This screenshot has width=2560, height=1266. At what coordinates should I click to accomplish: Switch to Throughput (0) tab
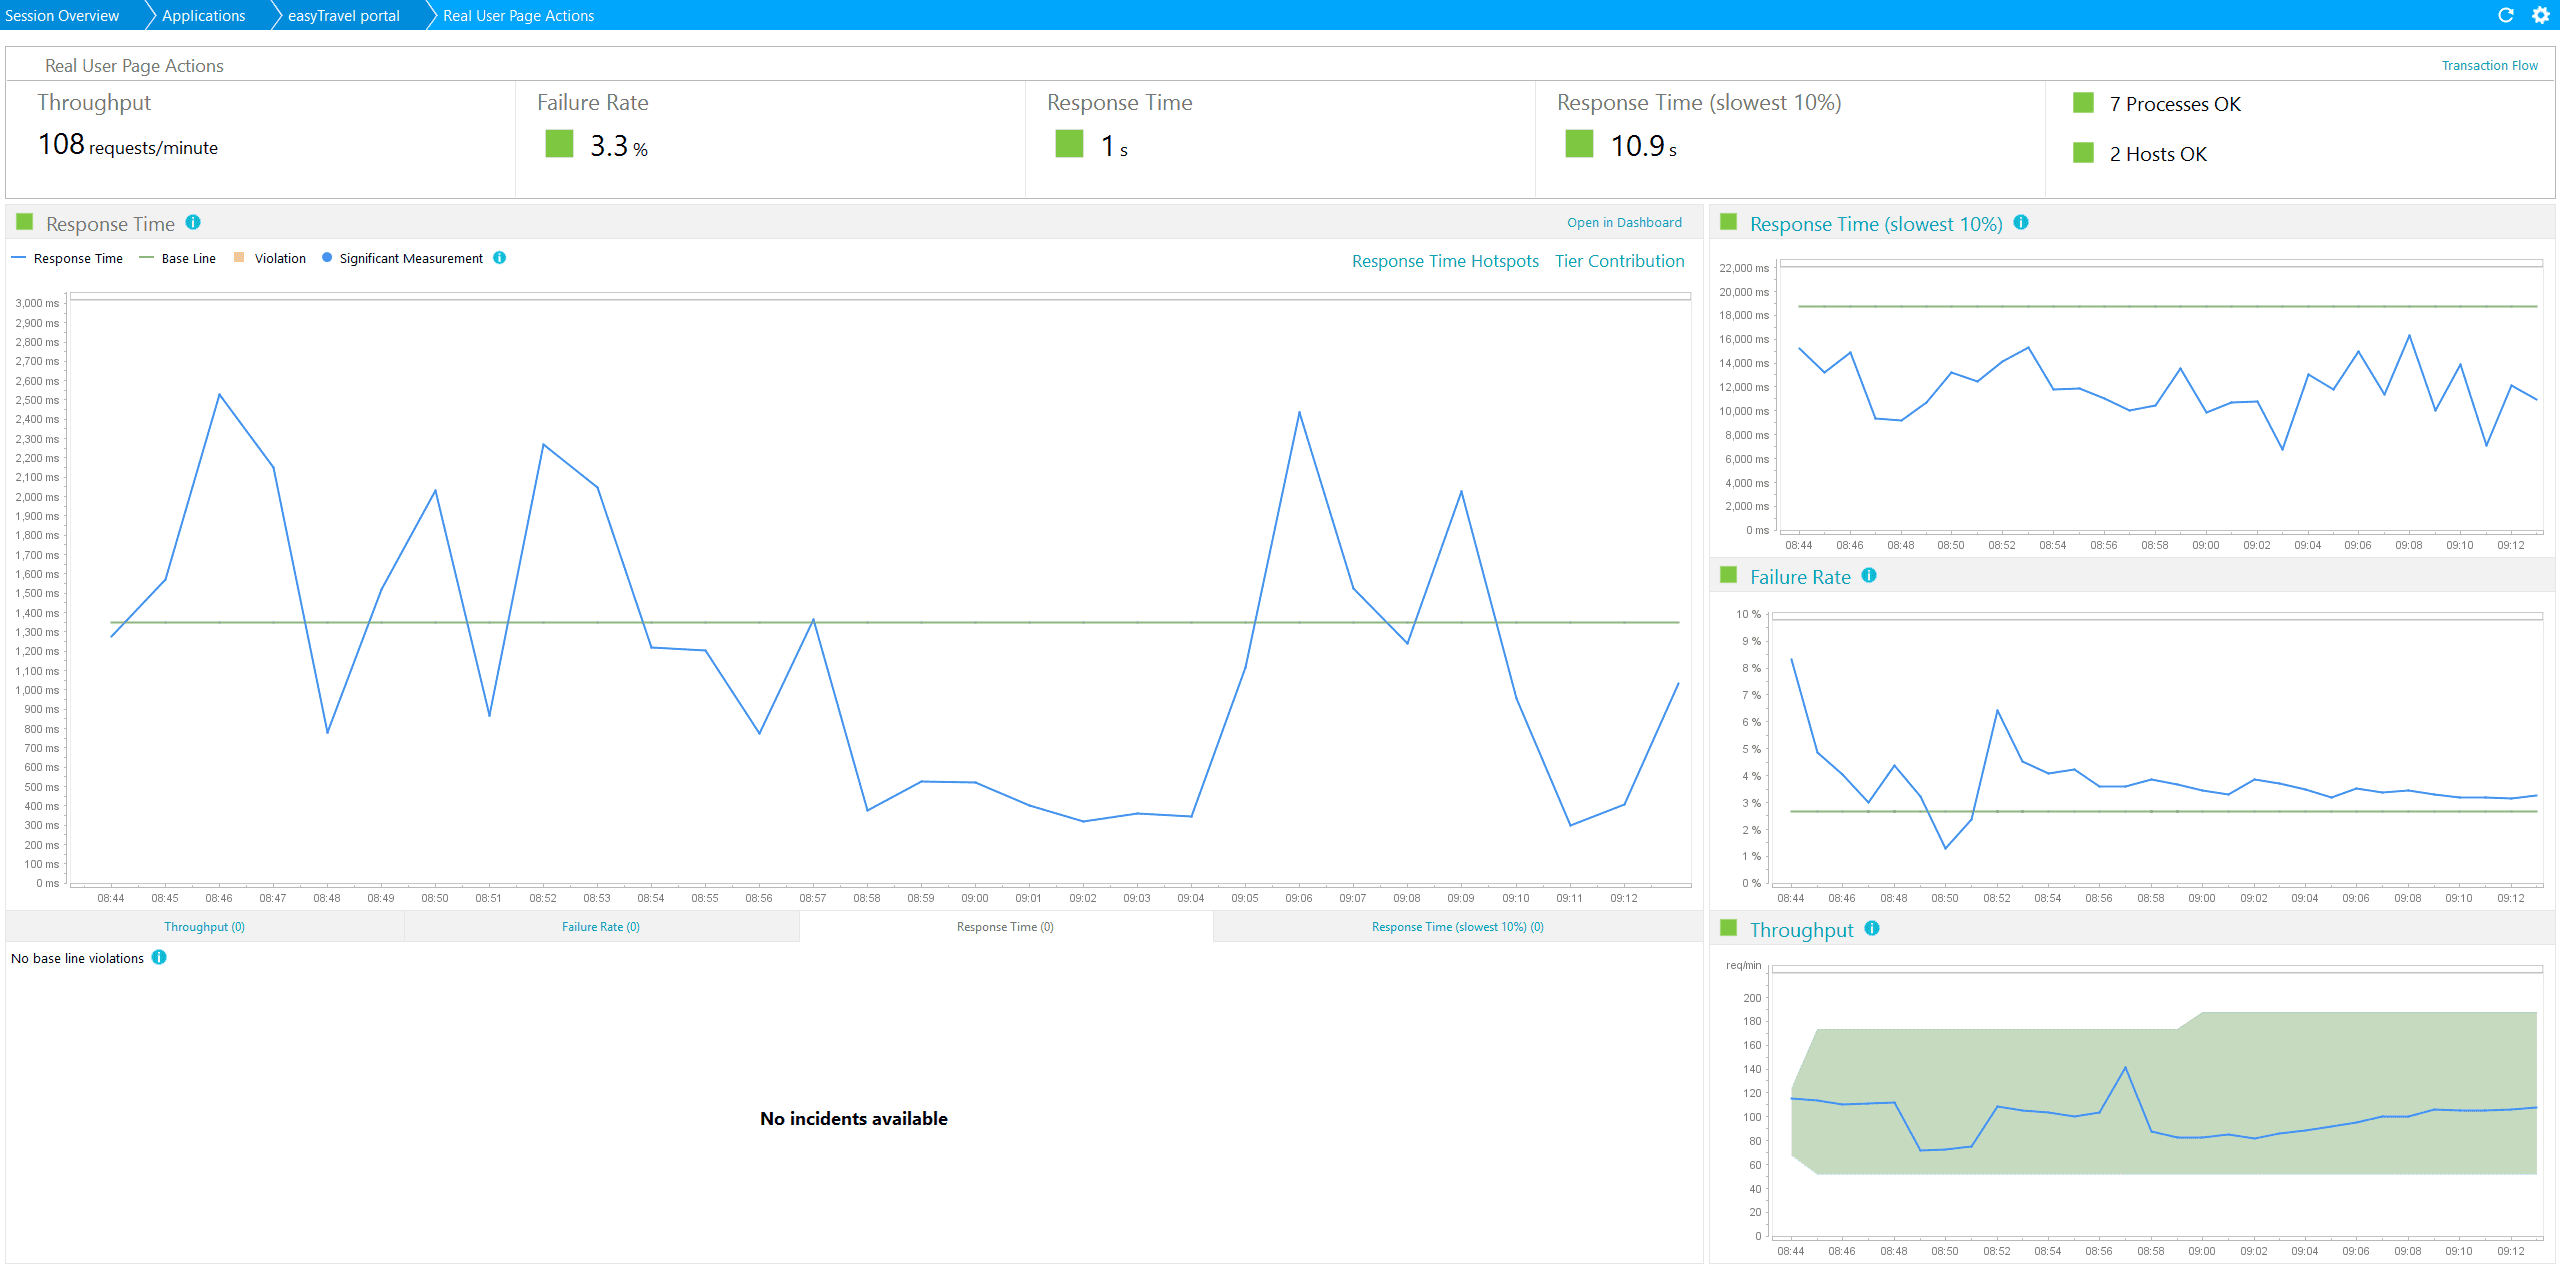(x=204, y=927)
